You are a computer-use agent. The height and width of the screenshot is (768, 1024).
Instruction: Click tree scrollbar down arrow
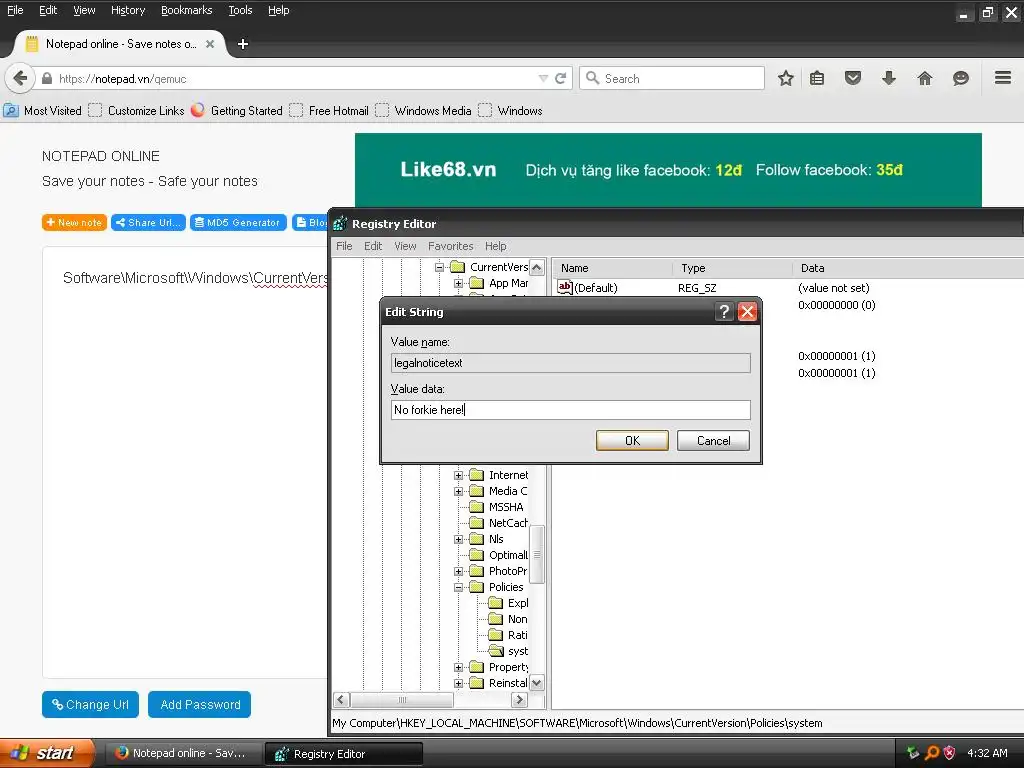537,683
